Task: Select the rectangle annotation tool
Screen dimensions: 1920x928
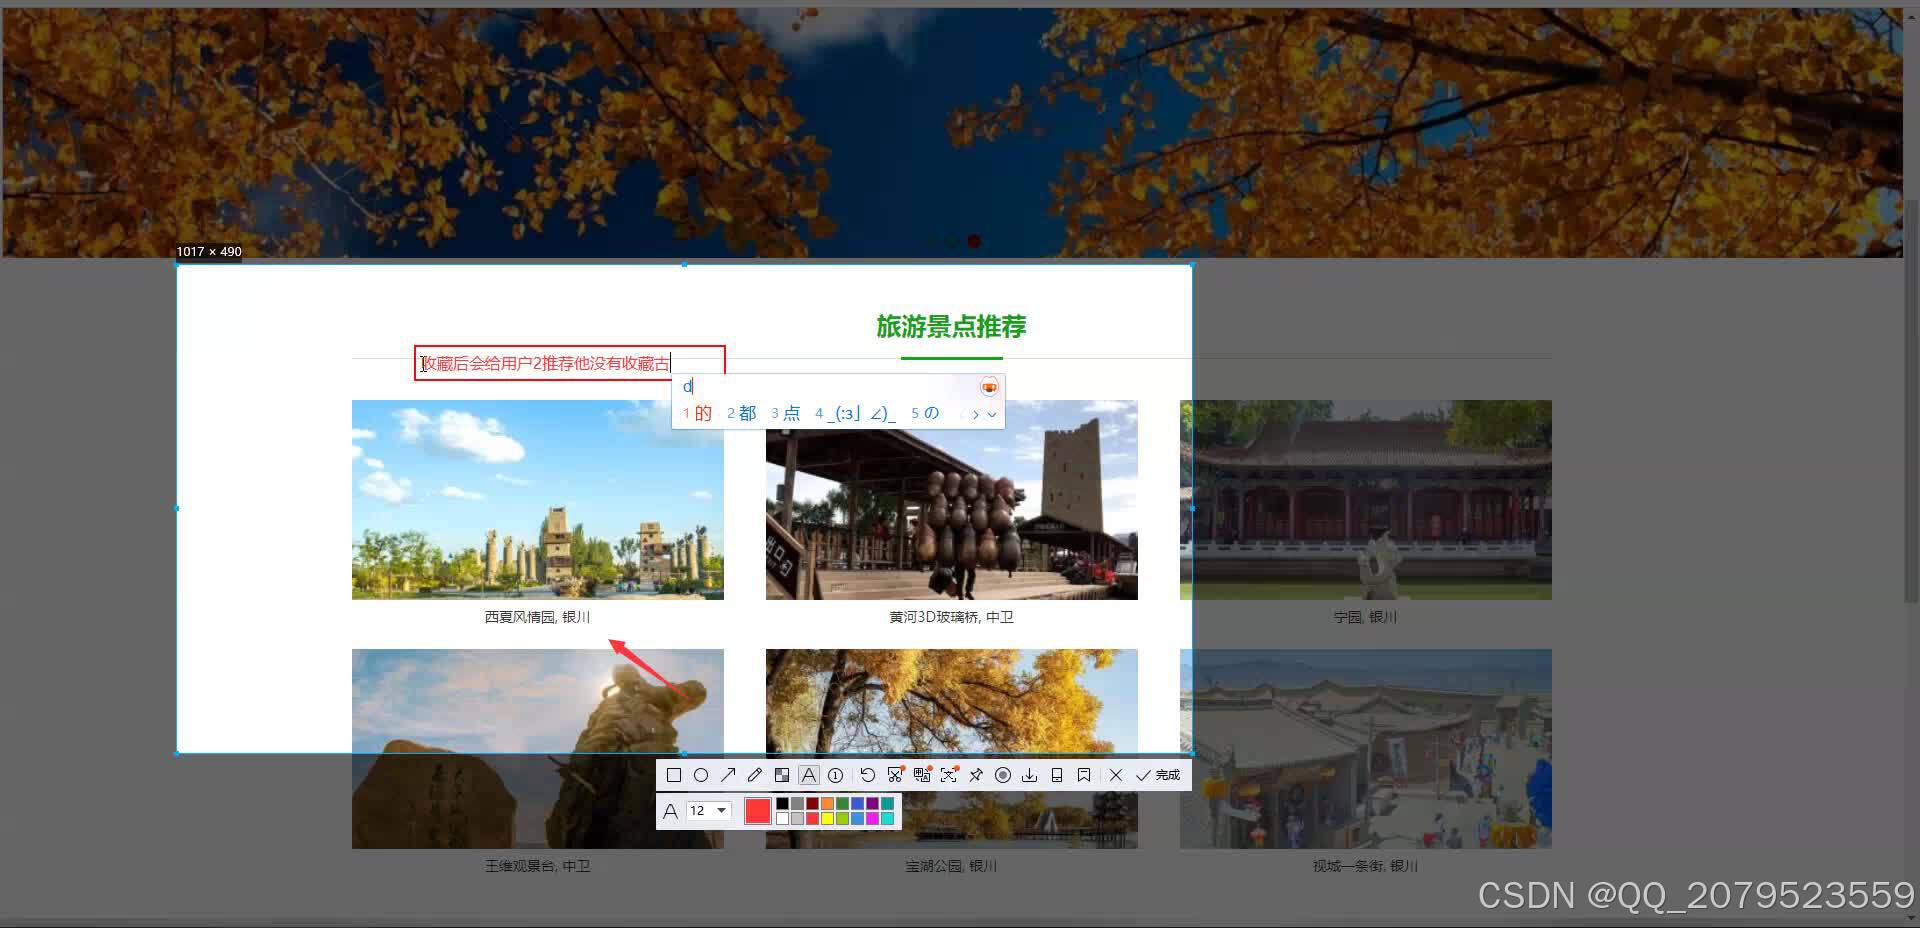Action: (673, 775)
